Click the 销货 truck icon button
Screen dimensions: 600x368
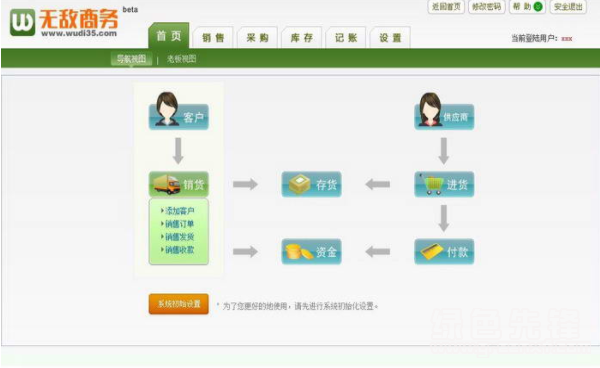click(x=178, y=184)
